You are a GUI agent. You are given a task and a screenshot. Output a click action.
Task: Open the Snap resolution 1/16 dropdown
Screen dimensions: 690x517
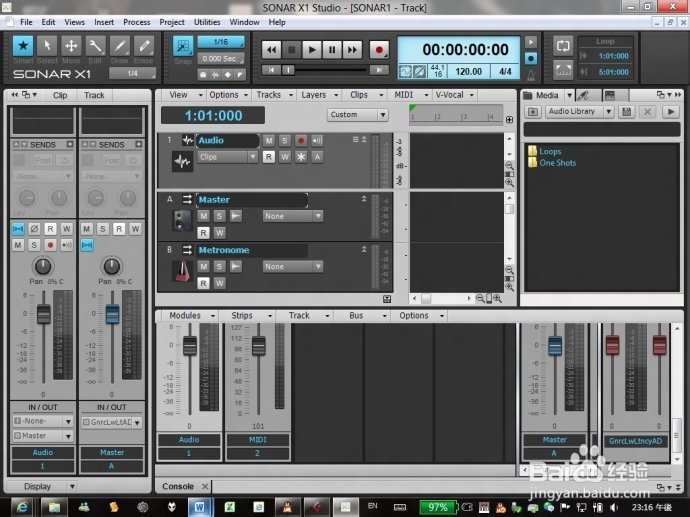(x=221, y=42)
